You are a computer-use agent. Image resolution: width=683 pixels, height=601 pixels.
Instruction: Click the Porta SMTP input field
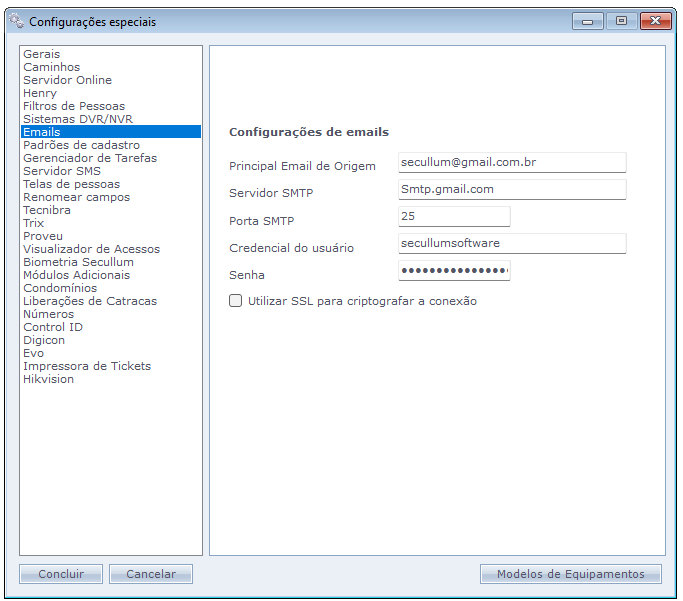click(x=453, y=216)
